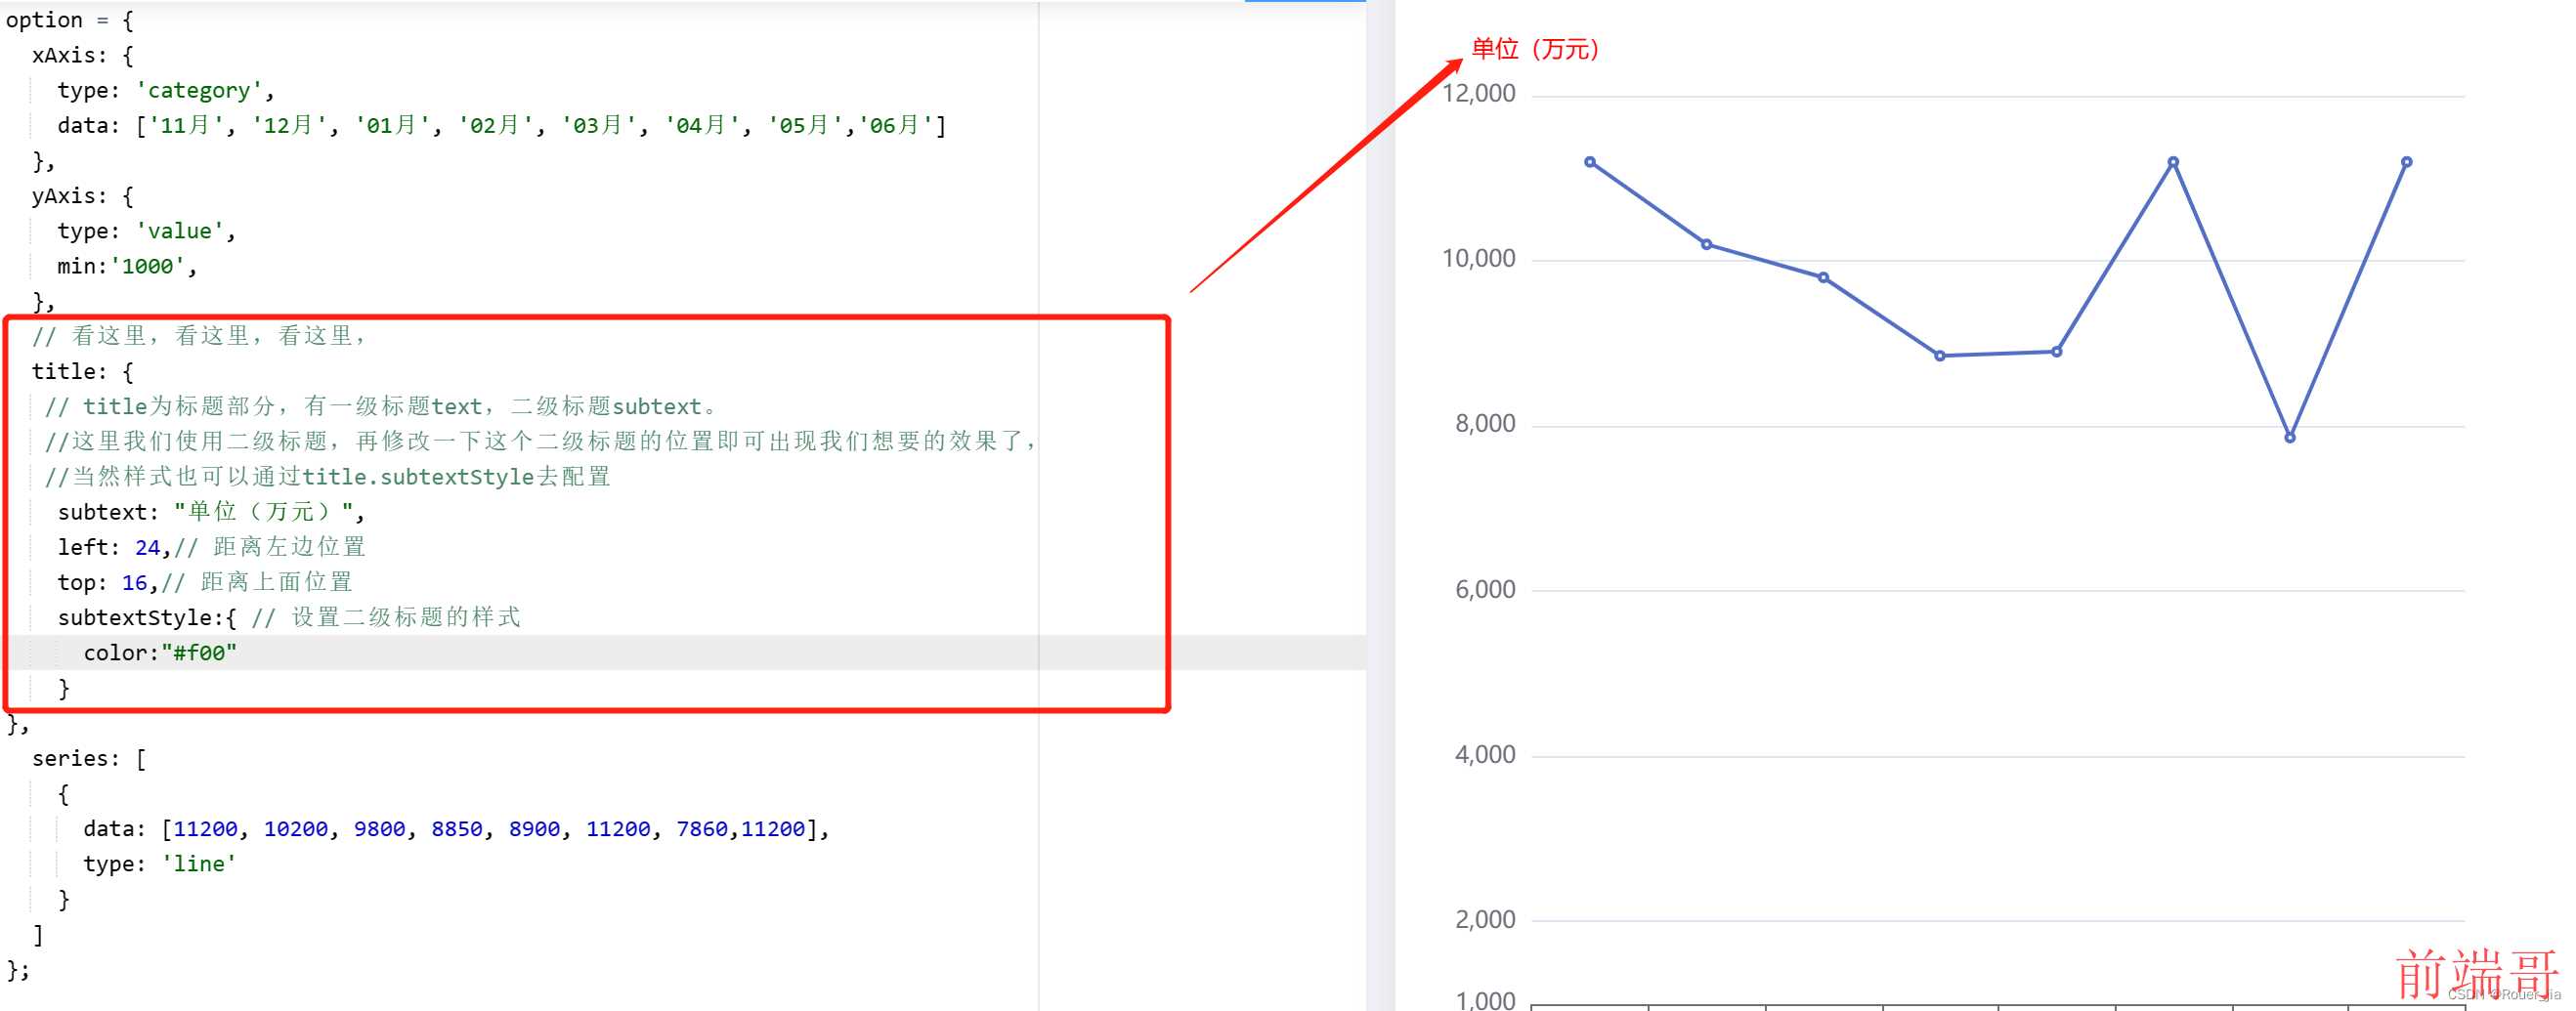The height and width of the screenshot is (1011, 2576).
Task: Click the 8900 value in series data
Action: pos(535,829)
